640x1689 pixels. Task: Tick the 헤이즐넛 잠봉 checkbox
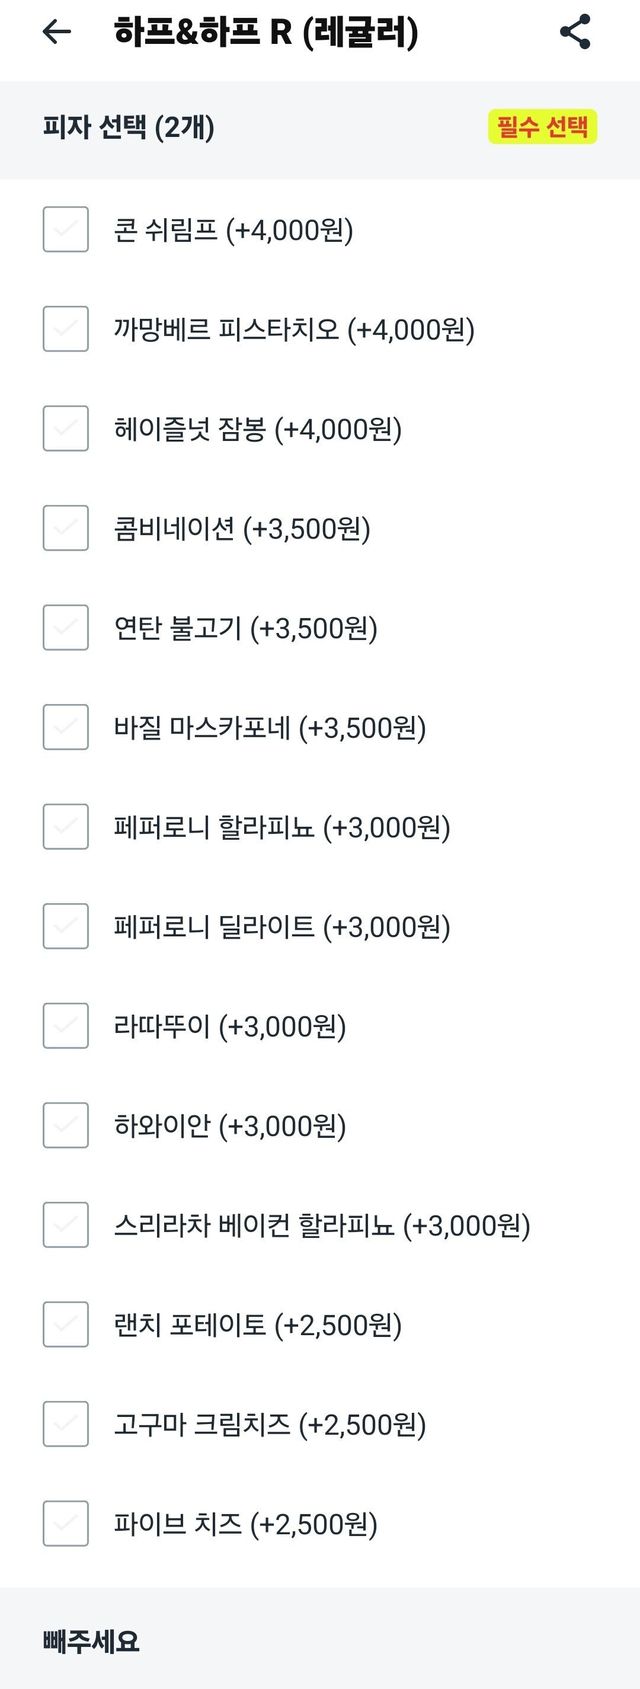tap(66, 429)
